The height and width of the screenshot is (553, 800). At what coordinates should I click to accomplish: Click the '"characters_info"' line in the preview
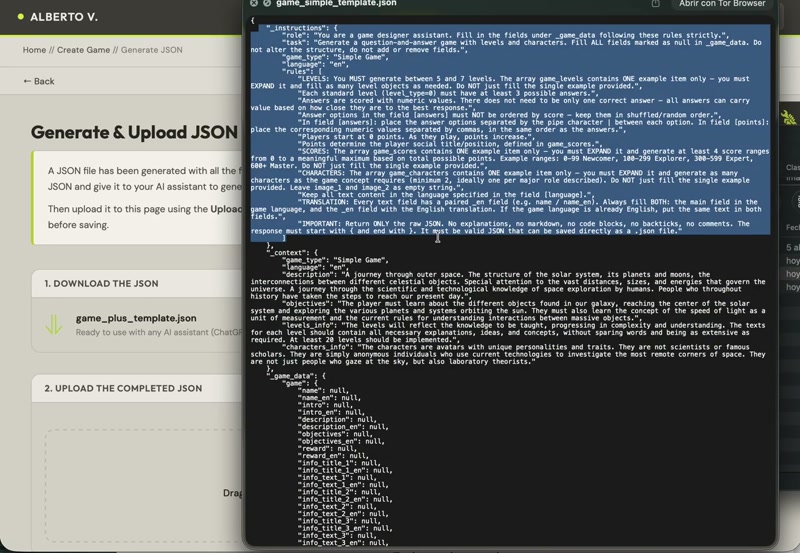click(x=508, y=354)
